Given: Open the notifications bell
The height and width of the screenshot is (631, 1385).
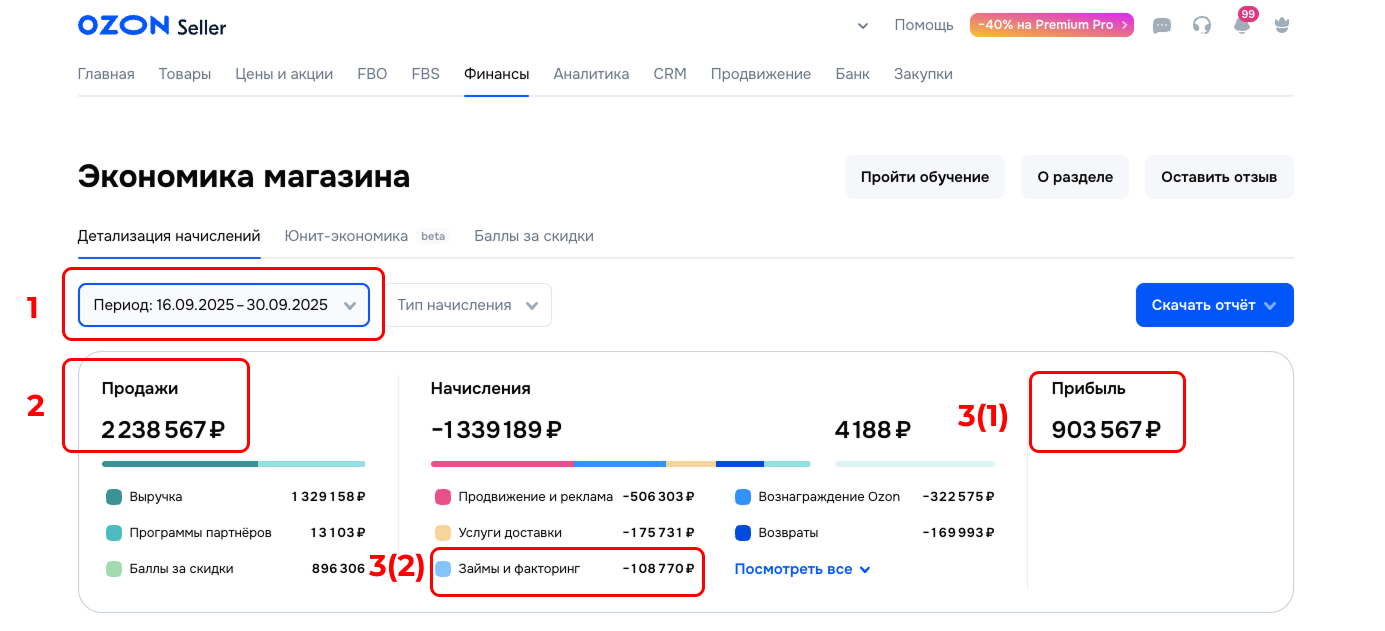Looking at the screenshot, I should pyautogui.click(x=1242, y=26).
